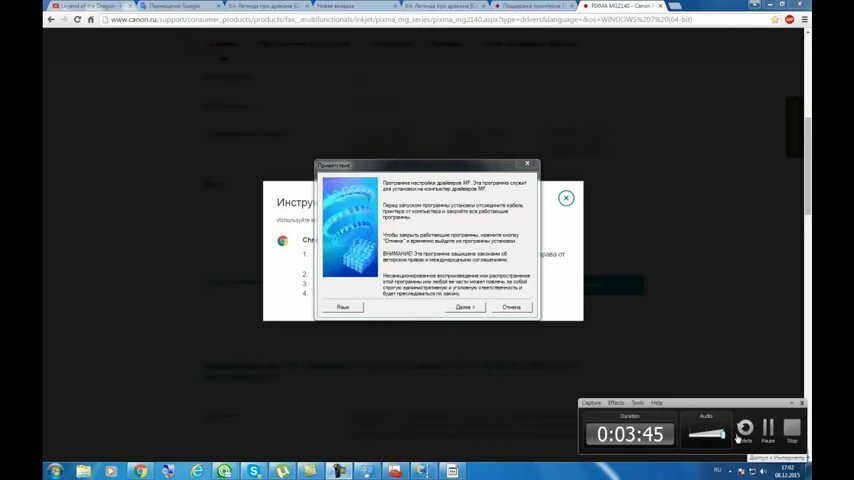
Task: Open Mail.ru Agent taskbar icon
Action: click(x=224, y=471)
